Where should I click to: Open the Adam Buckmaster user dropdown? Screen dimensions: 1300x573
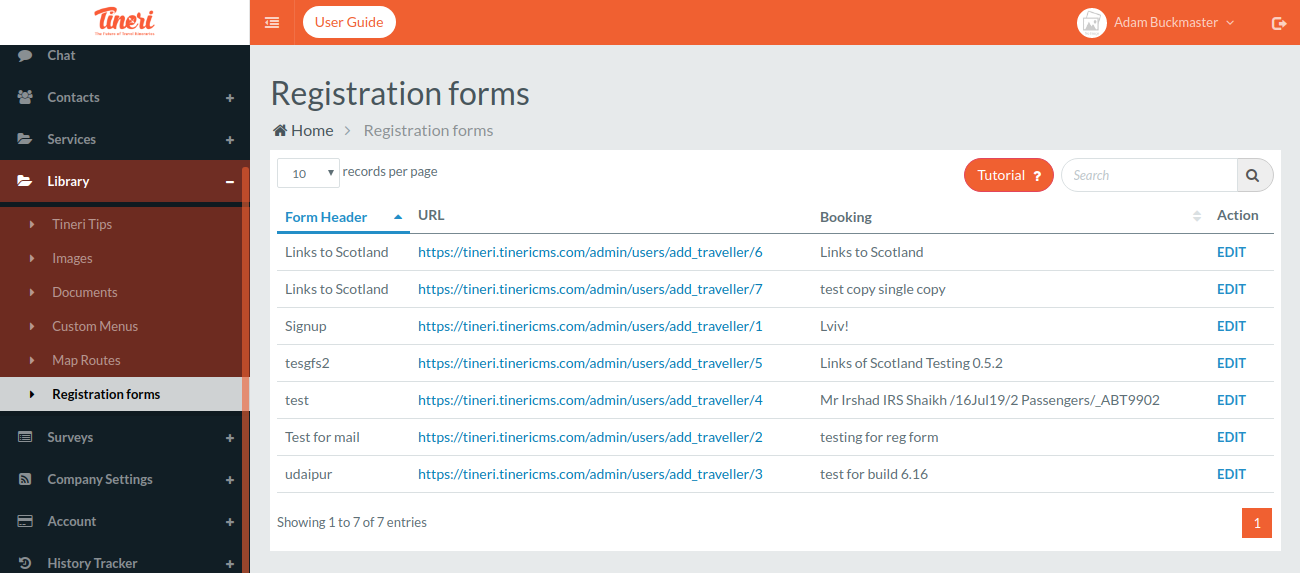click(x=1174, y=23)
